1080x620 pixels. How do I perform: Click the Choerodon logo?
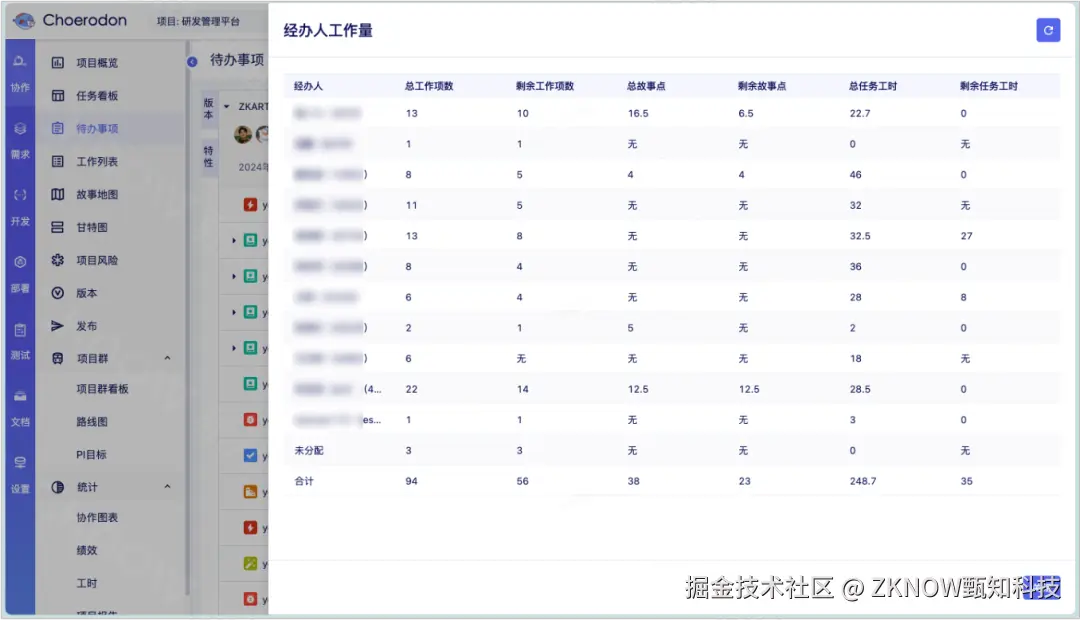click(70, 20)
